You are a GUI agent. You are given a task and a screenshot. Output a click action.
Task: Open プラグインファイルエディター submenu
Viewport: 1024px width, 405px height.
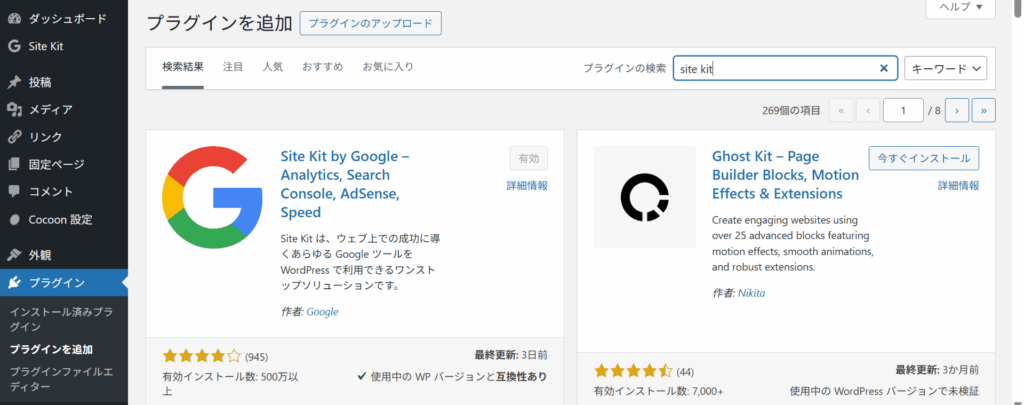pos(61,380)
